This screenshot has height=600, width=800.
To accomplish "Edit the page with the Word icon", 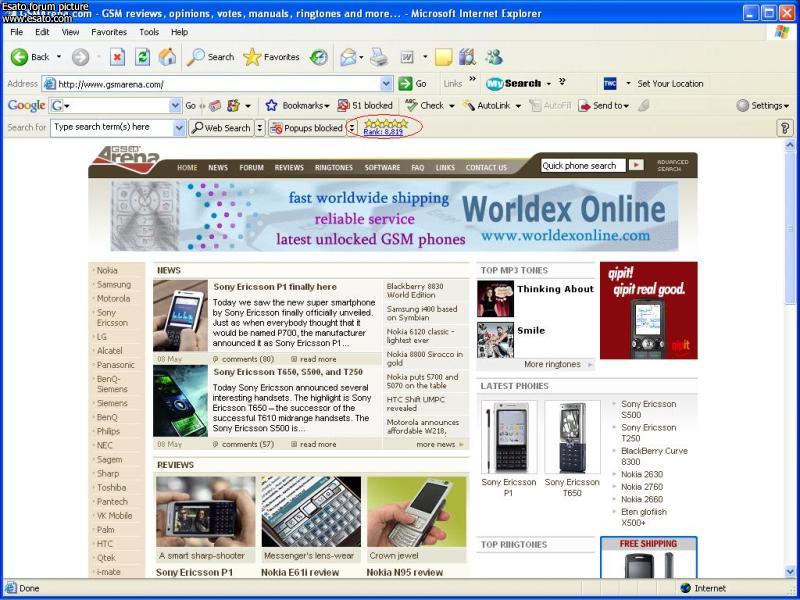I will (x=407, y=57).
